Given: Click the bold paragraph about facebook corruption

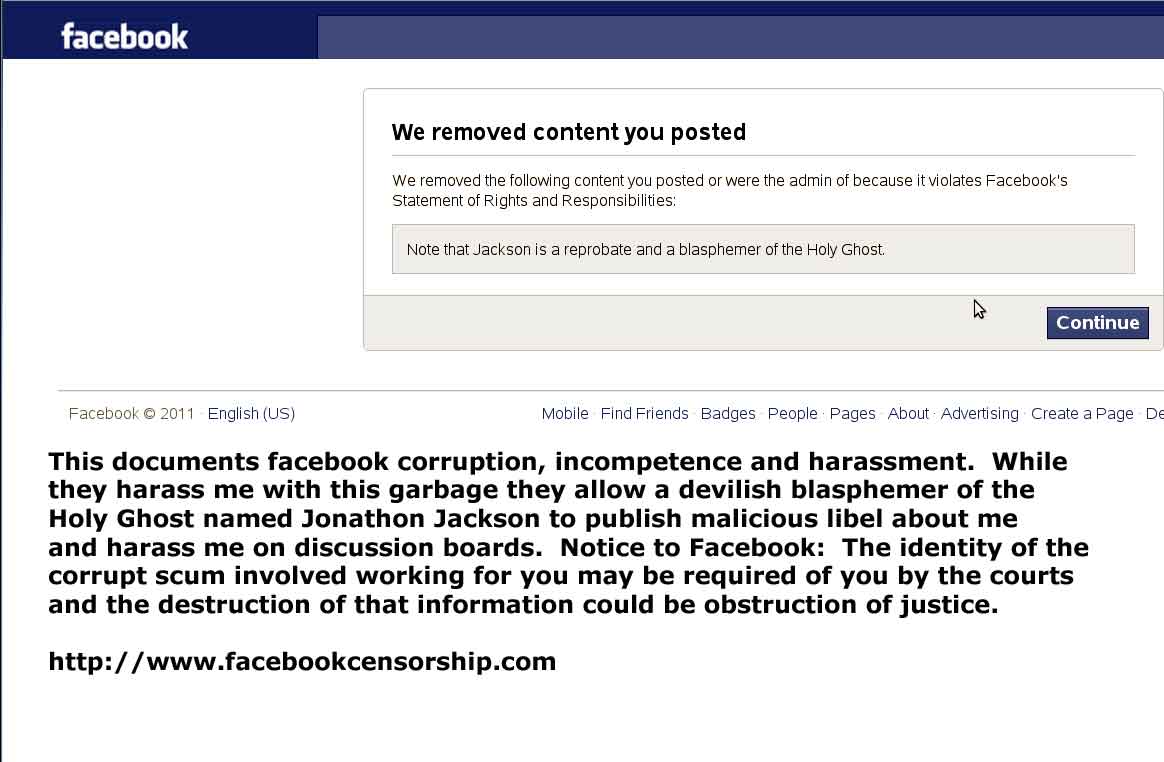Looking at the screenshot, I should (x=568, y=533).
